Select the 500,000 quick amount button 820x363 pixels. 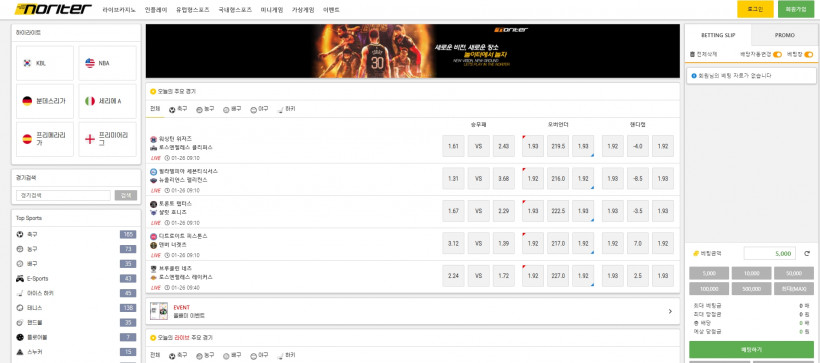coord(751,289)
